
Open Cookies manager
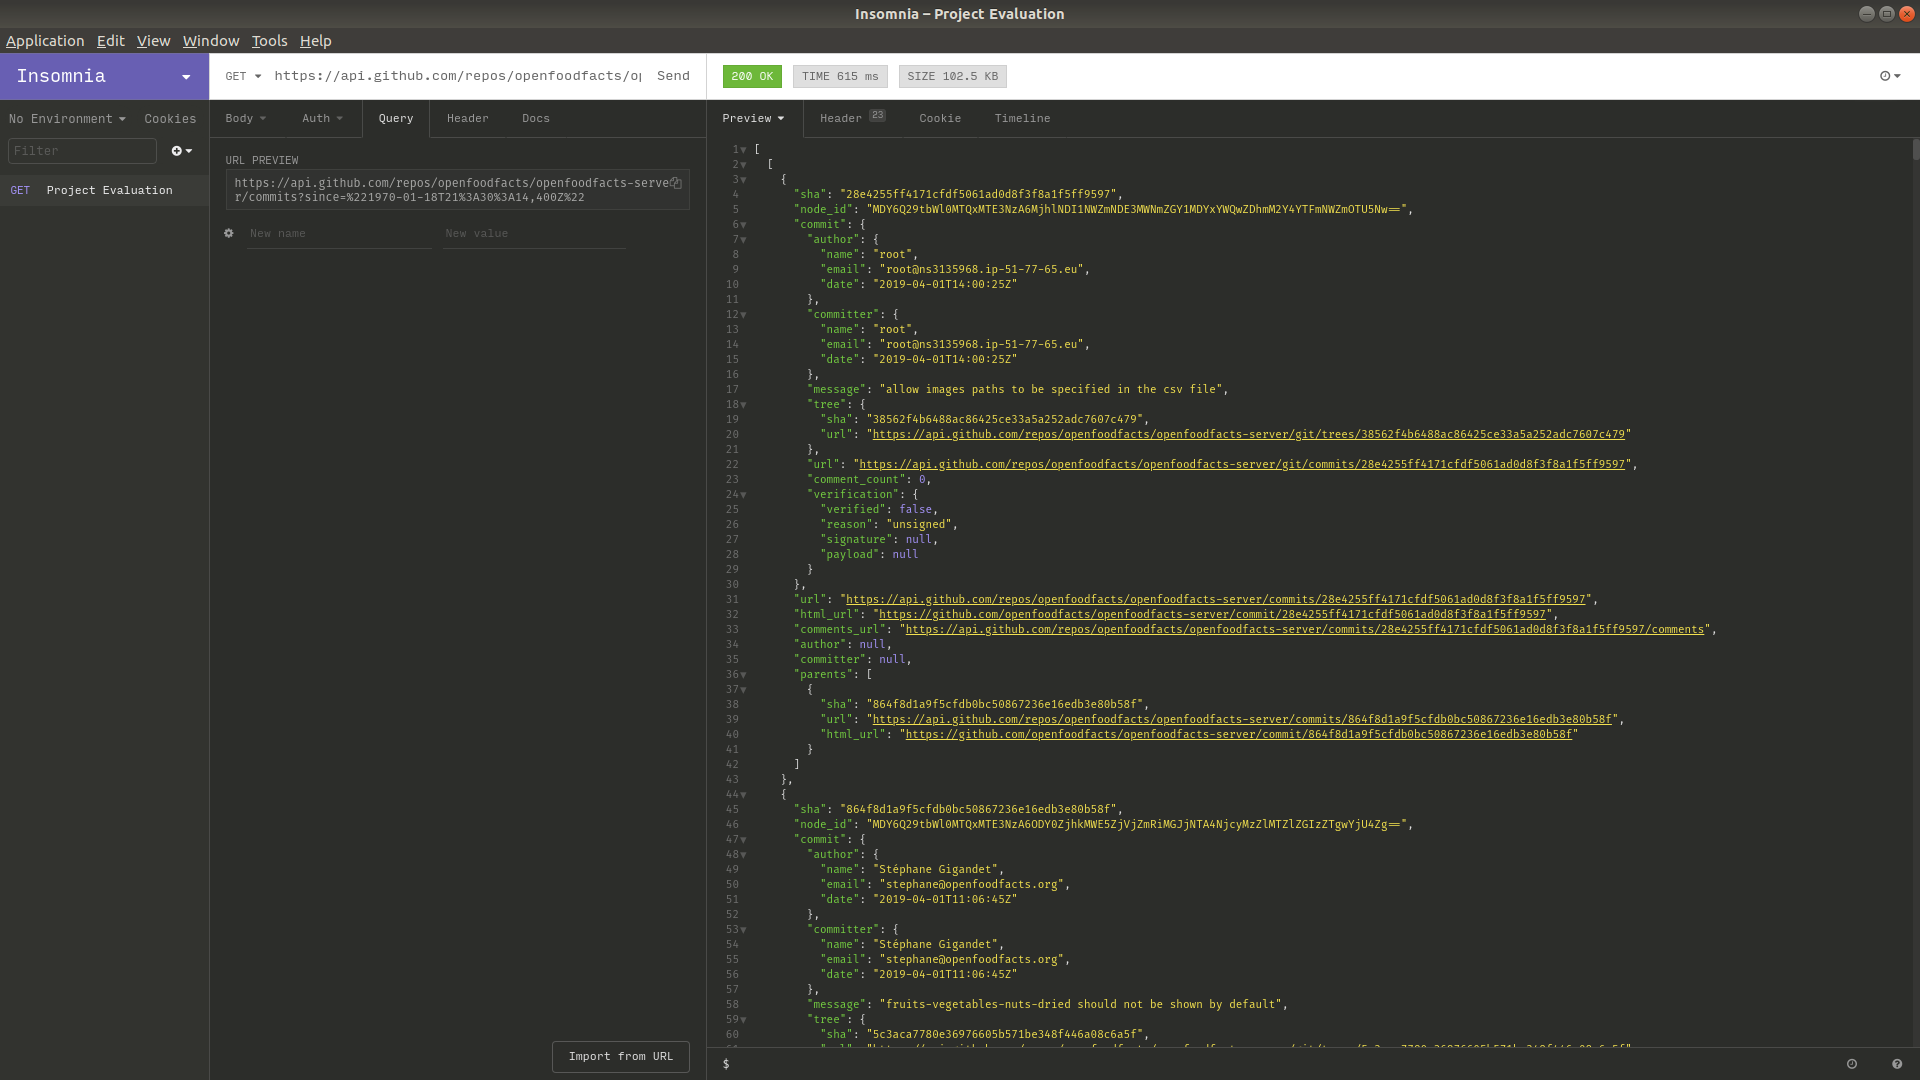[x=170, y=119]
